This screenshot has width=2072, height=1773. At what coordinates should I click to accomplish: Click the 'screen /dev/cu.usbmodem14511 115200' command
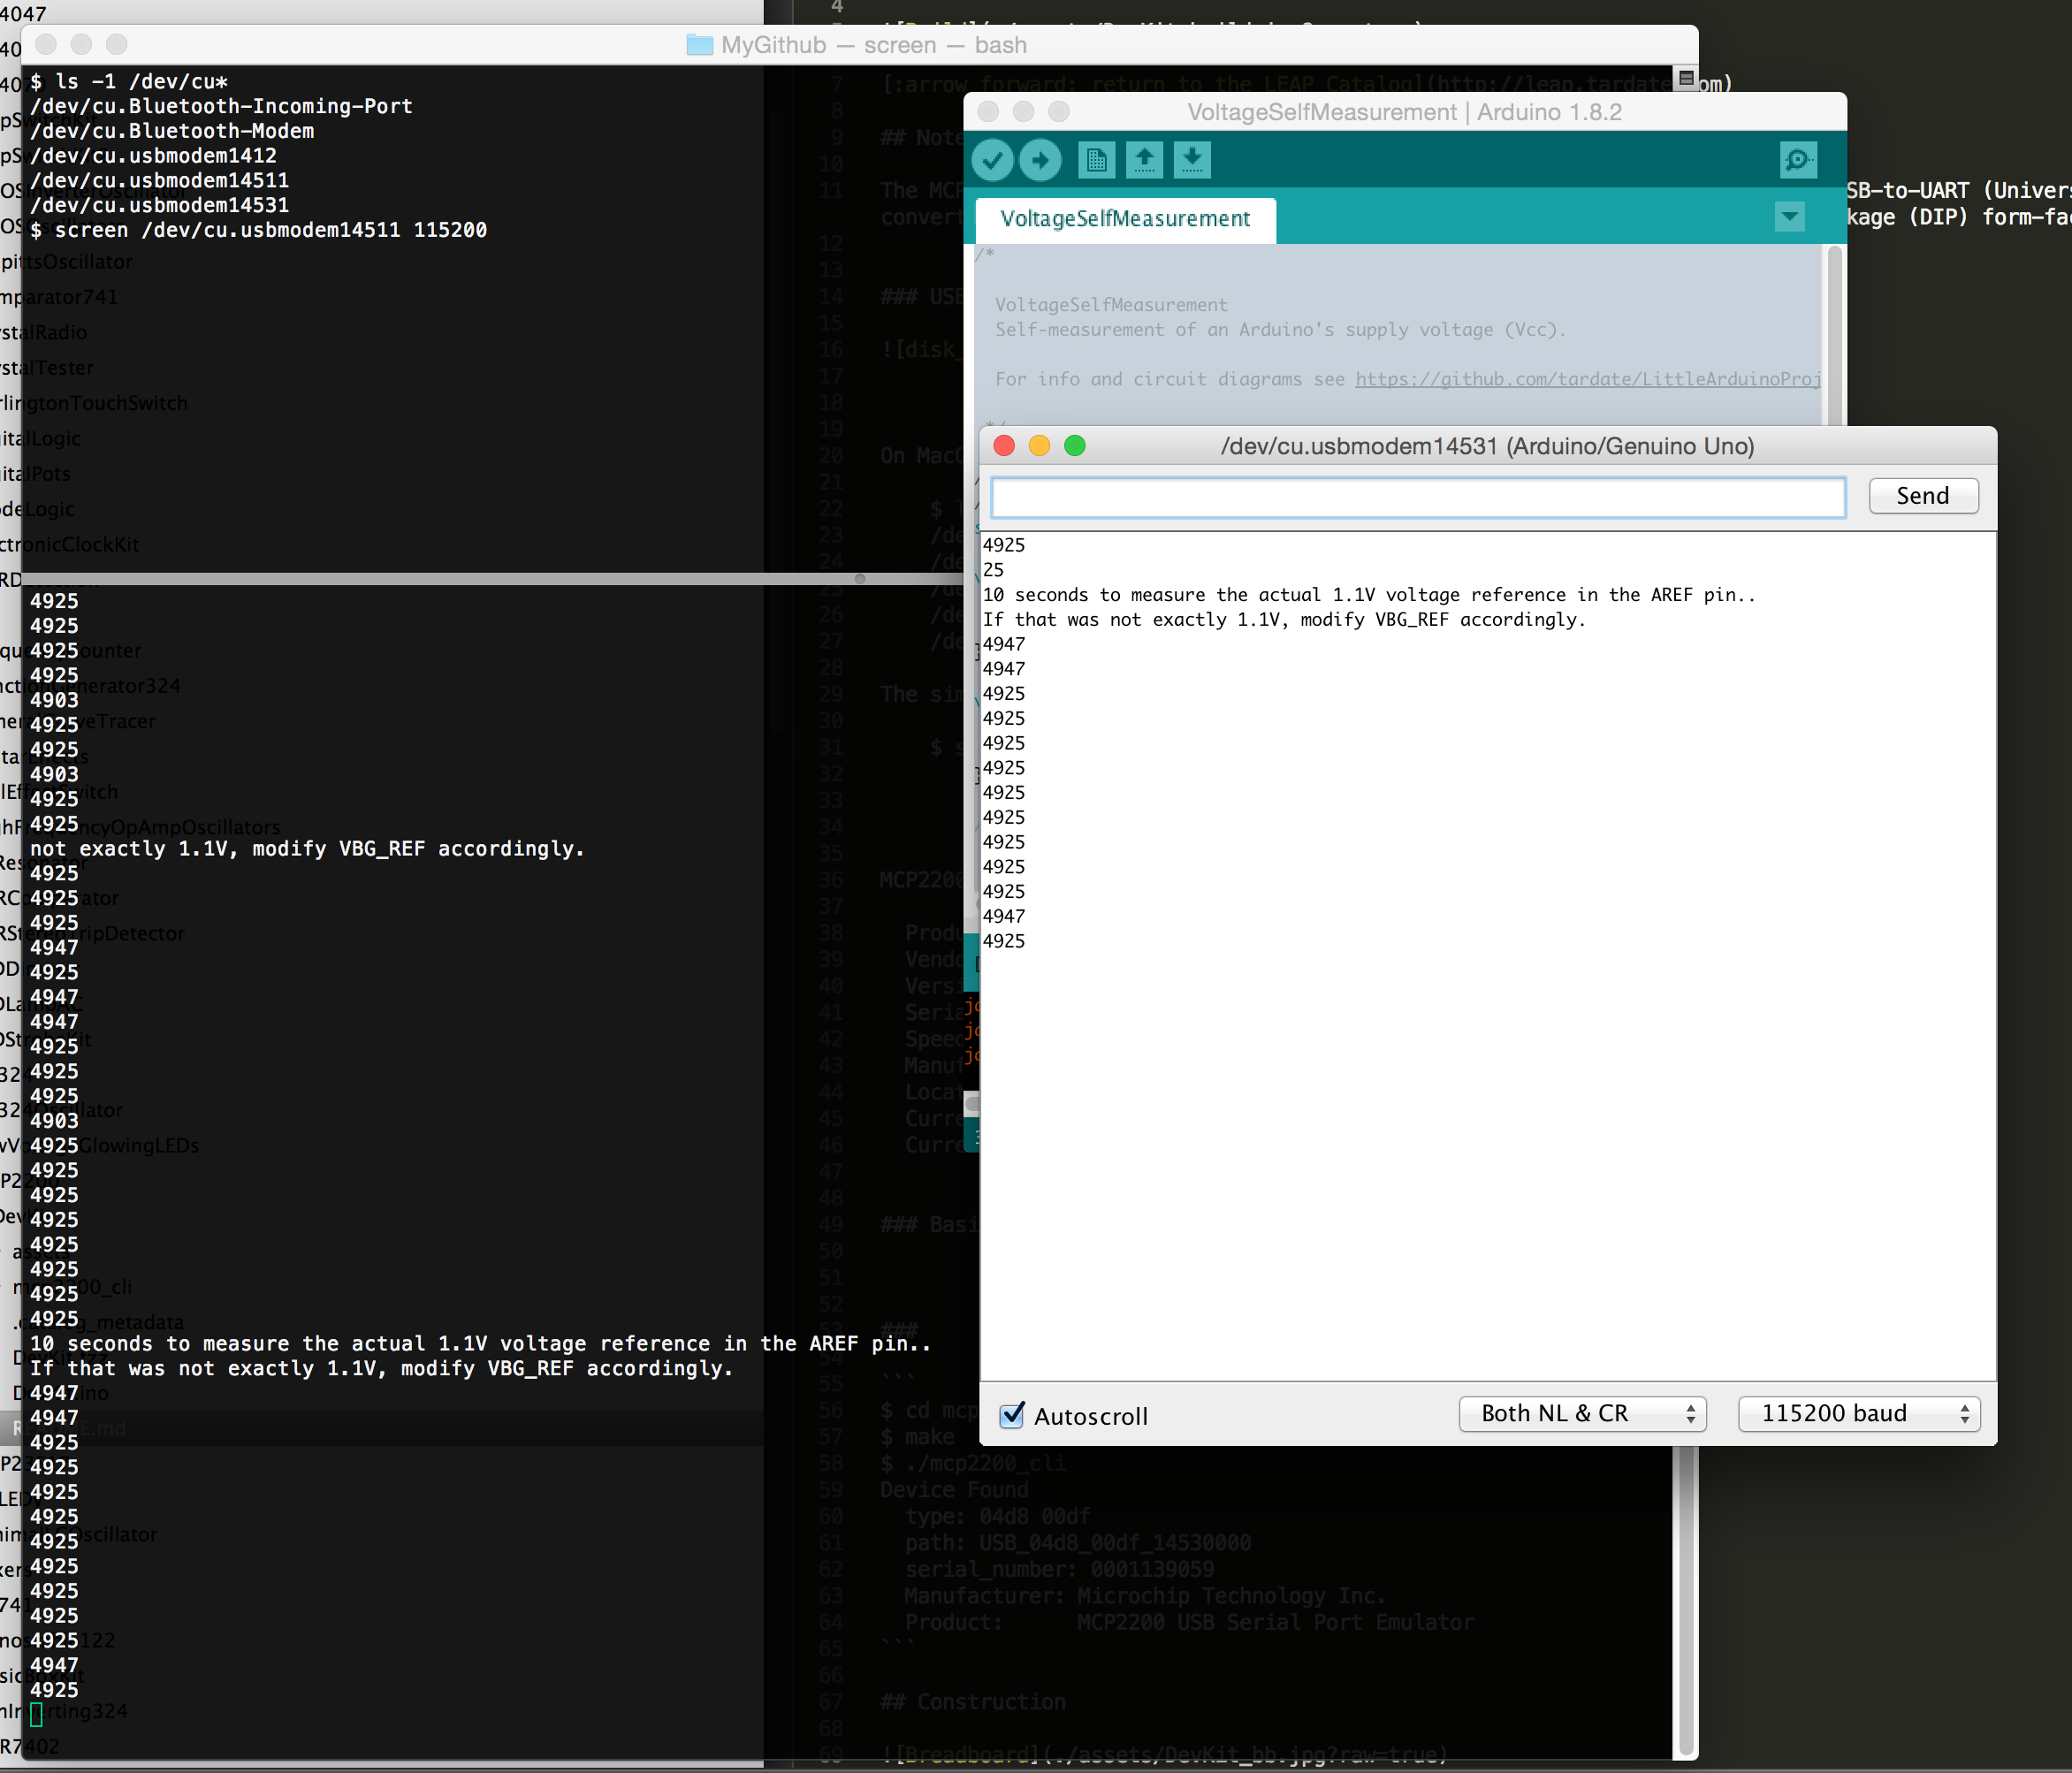(x=271, y=230)
